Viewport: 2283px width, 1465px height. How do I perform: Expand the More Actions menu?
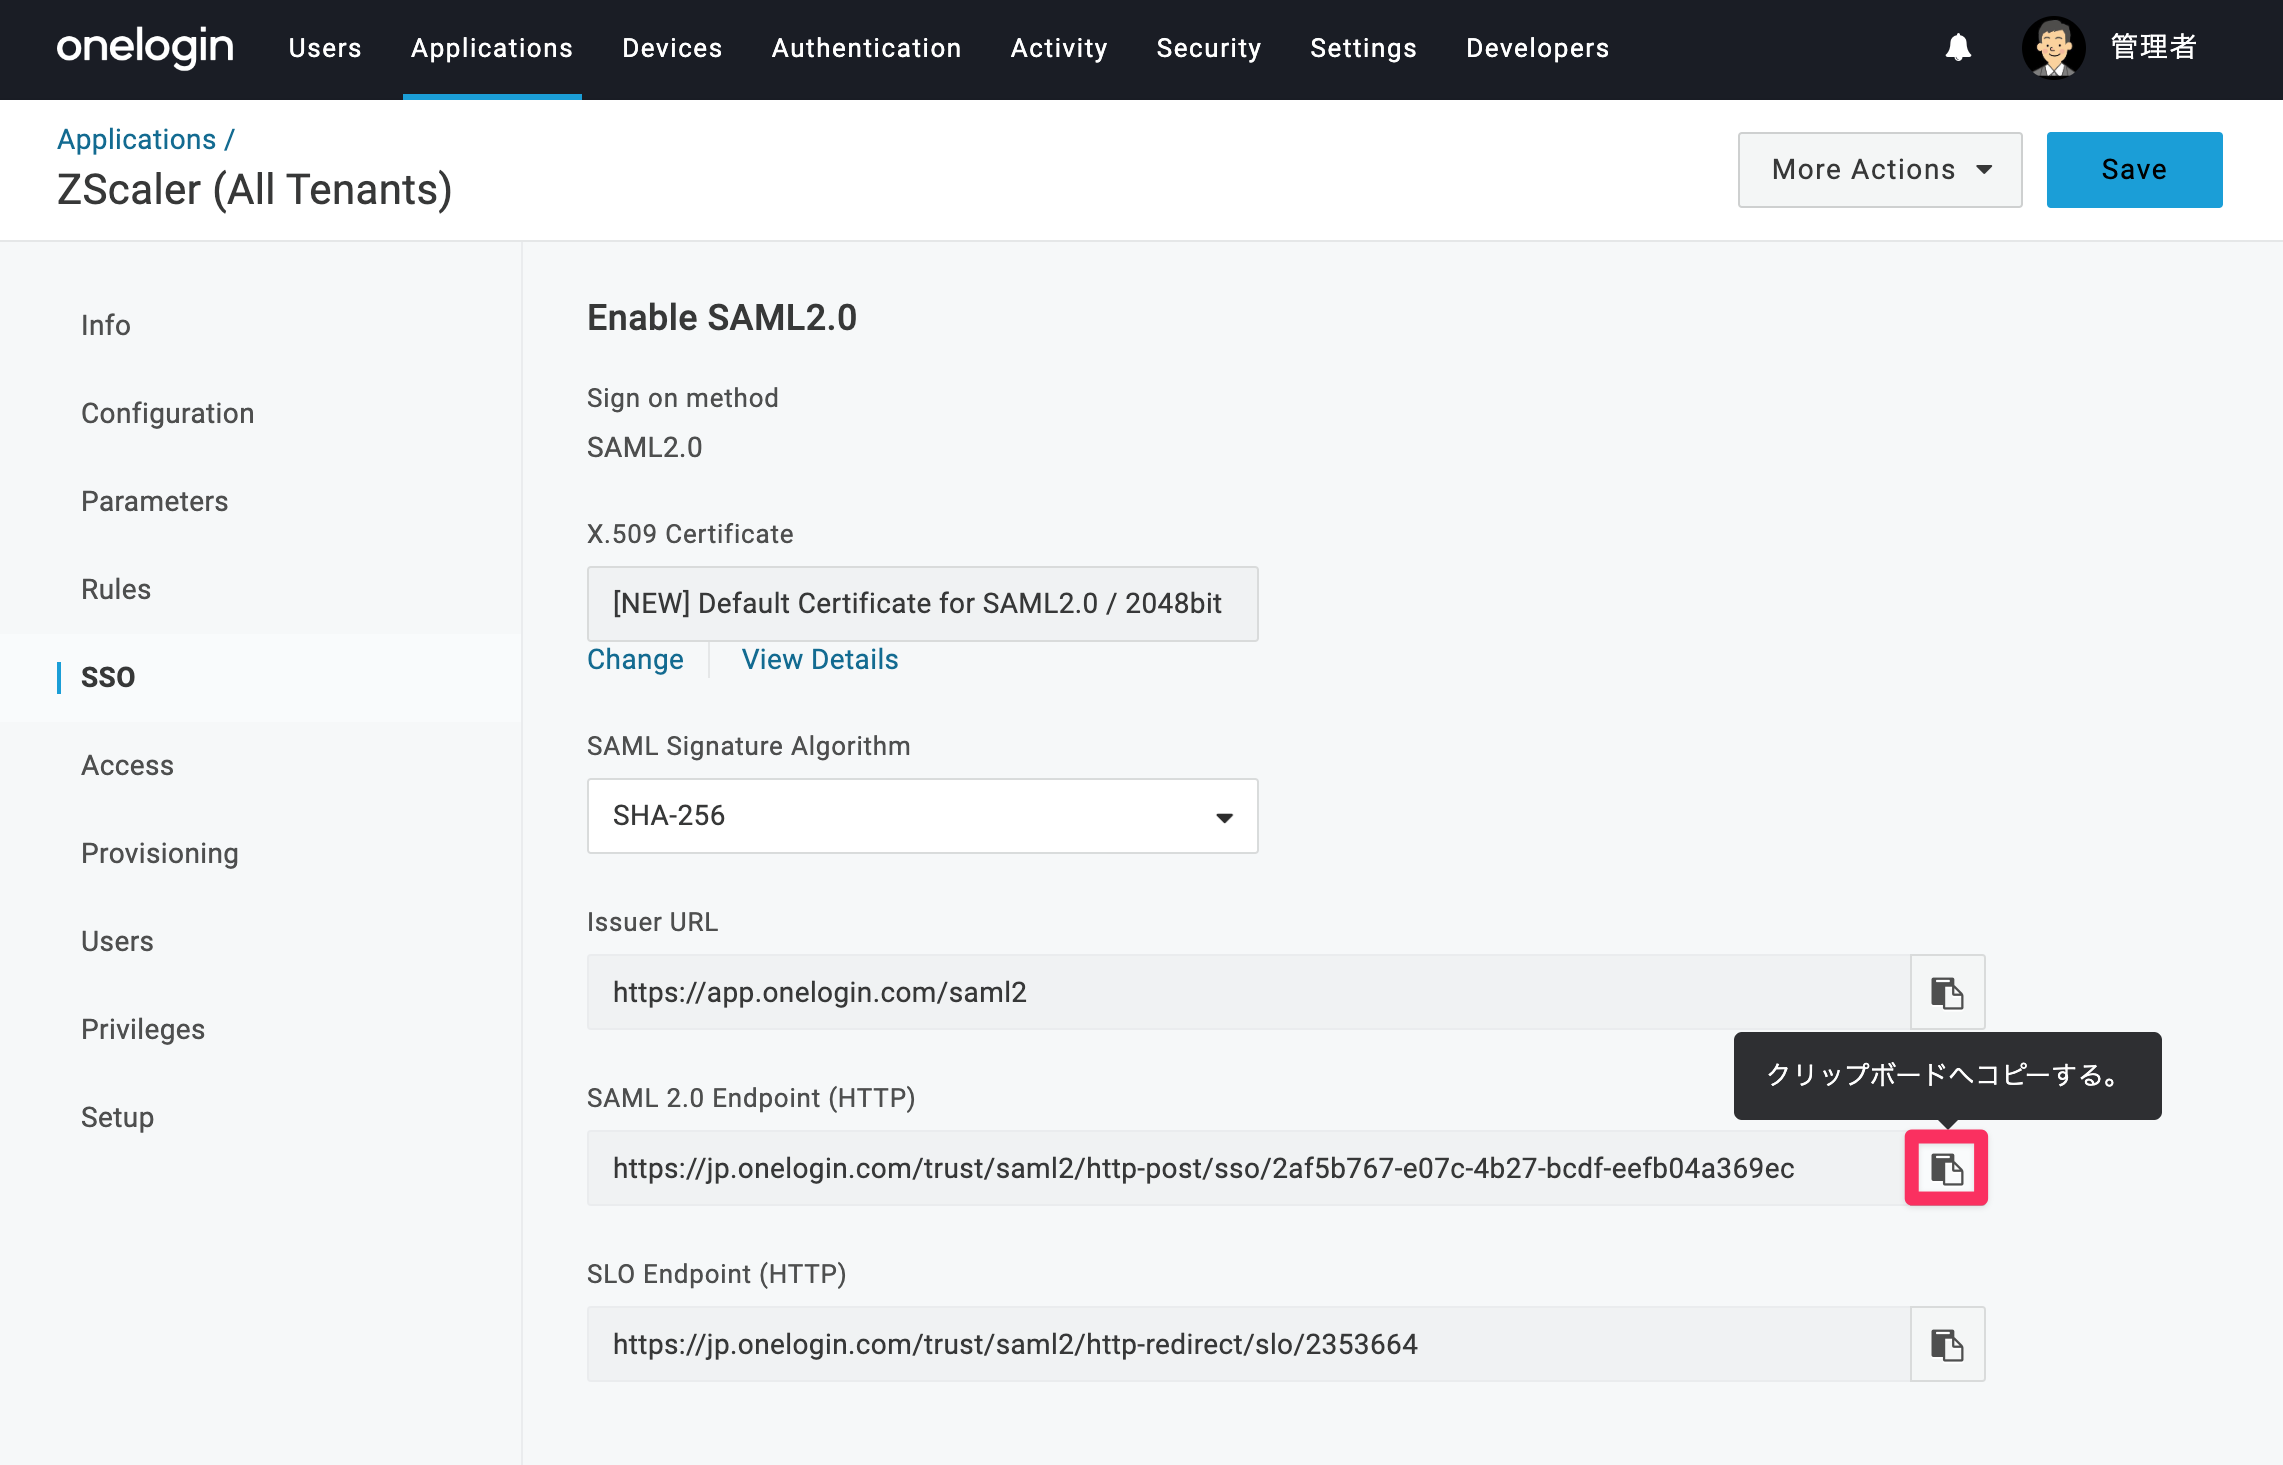tap(1880, 170)
